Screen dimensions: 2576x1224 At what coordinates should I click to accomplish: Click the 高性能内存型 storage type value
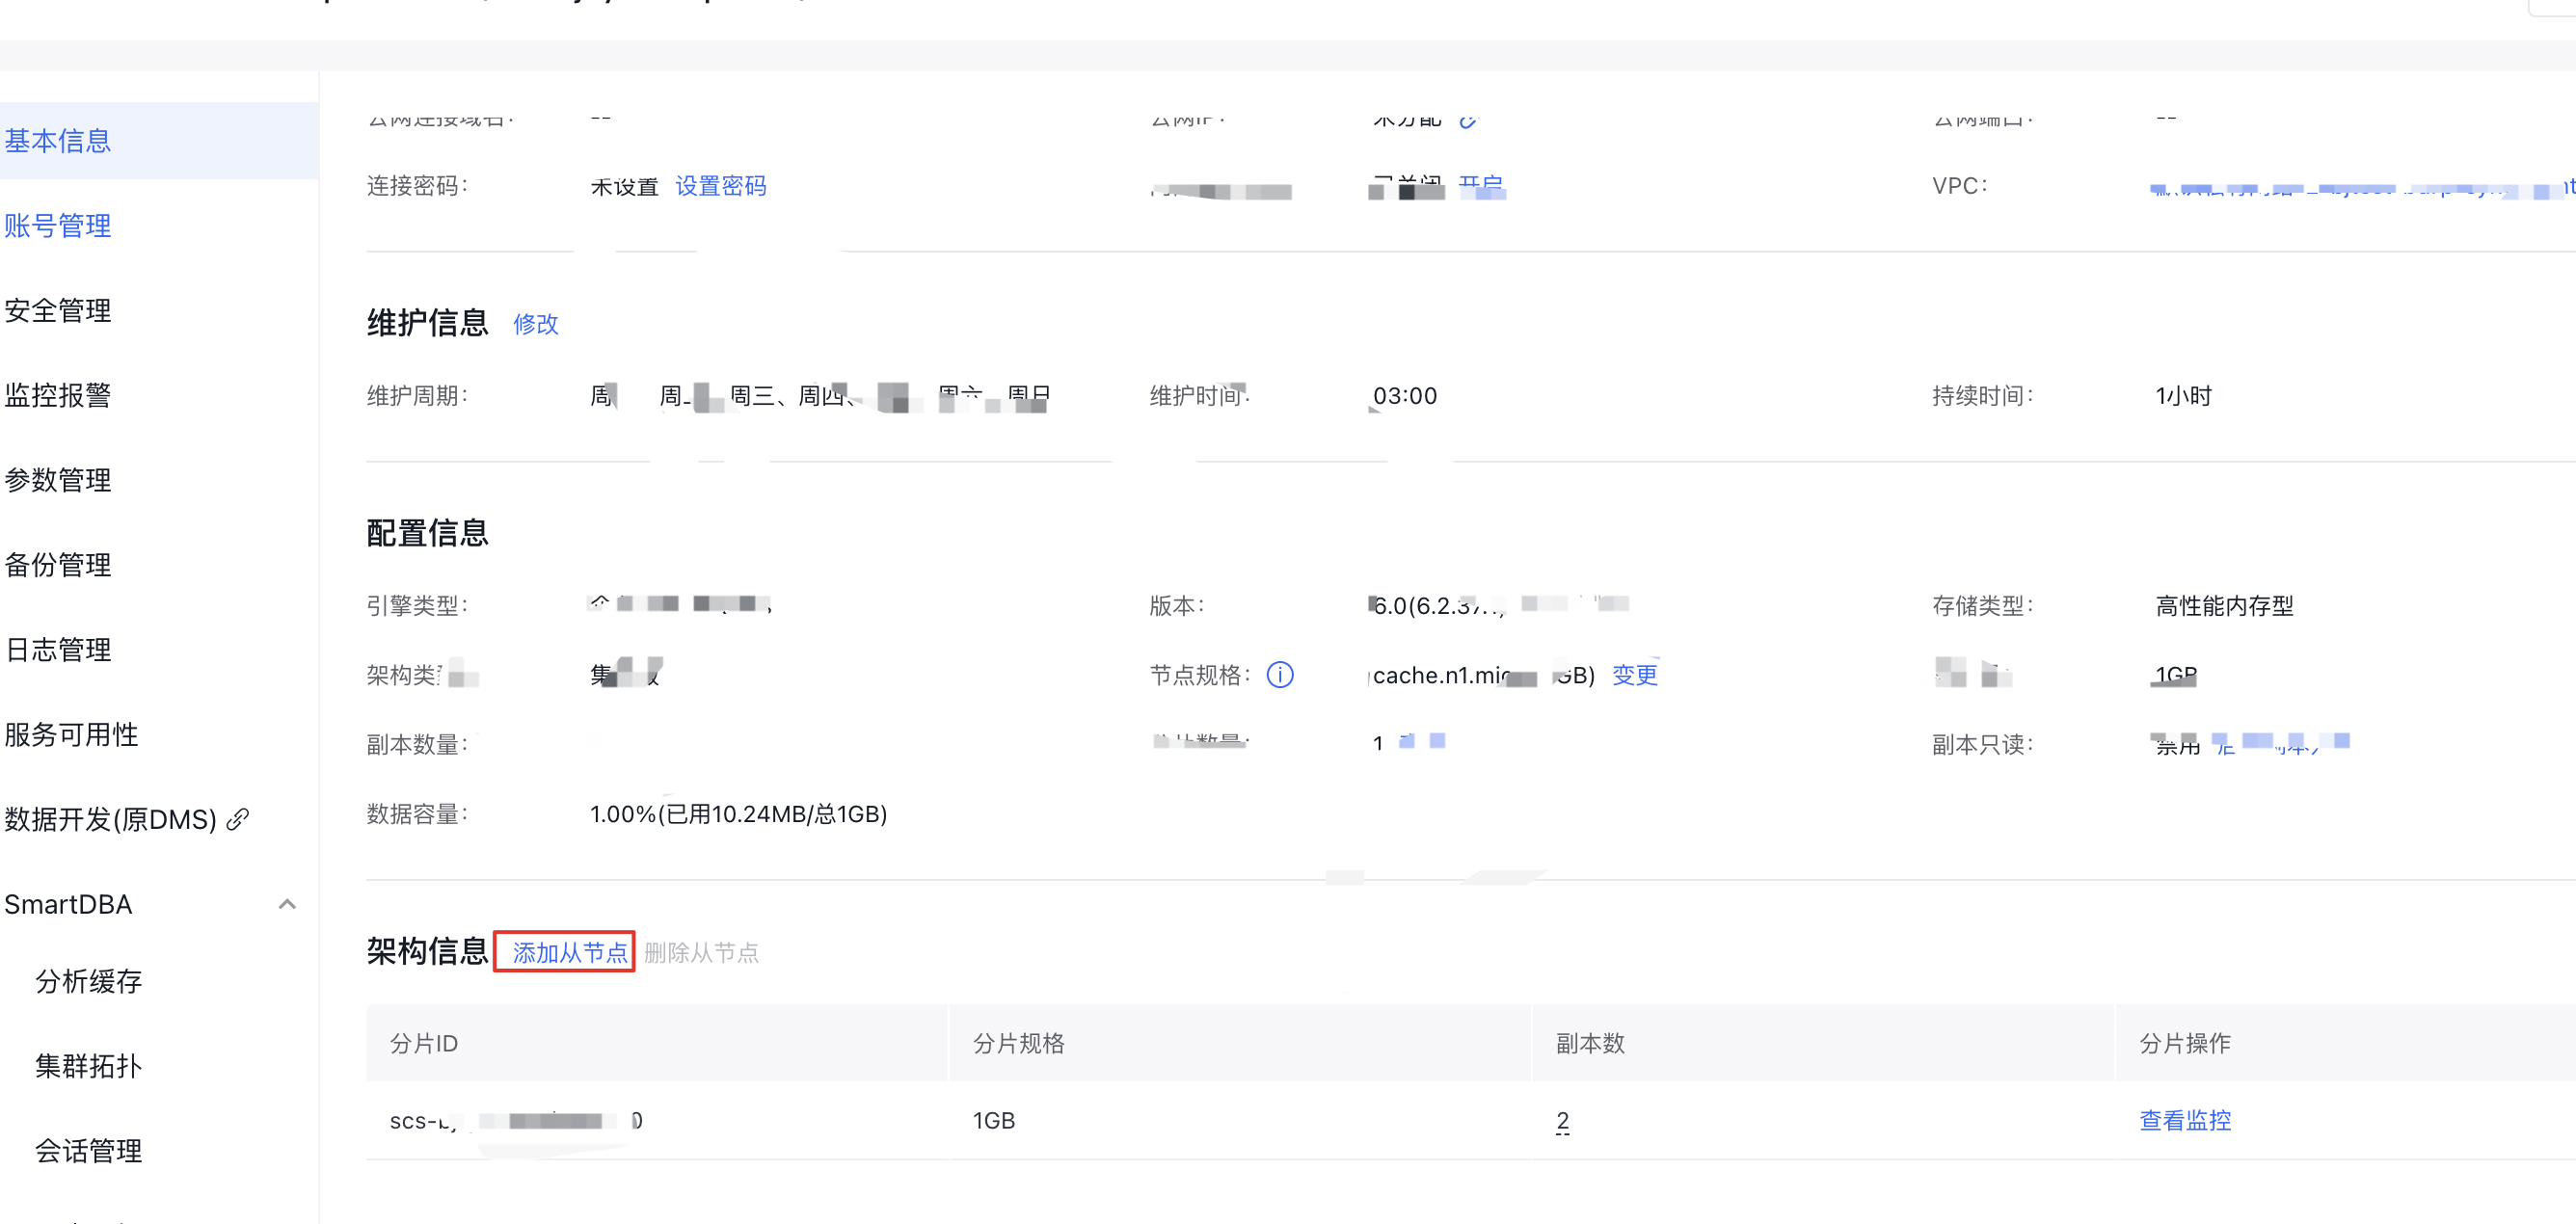click(x=2225, y=606)
